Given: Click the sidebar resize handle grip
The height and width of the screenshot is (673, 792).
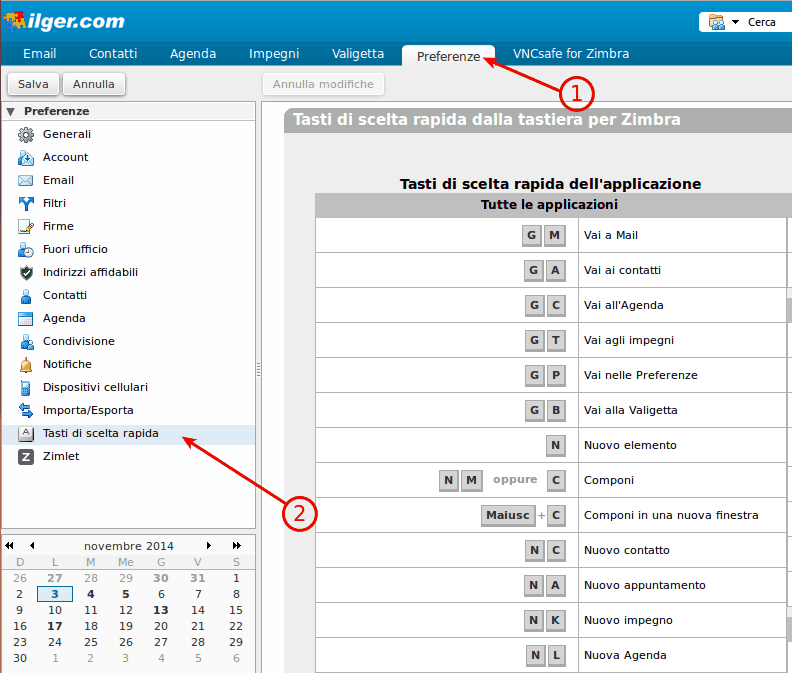Looking at the screenshot, I should click(x=258, y=369).
